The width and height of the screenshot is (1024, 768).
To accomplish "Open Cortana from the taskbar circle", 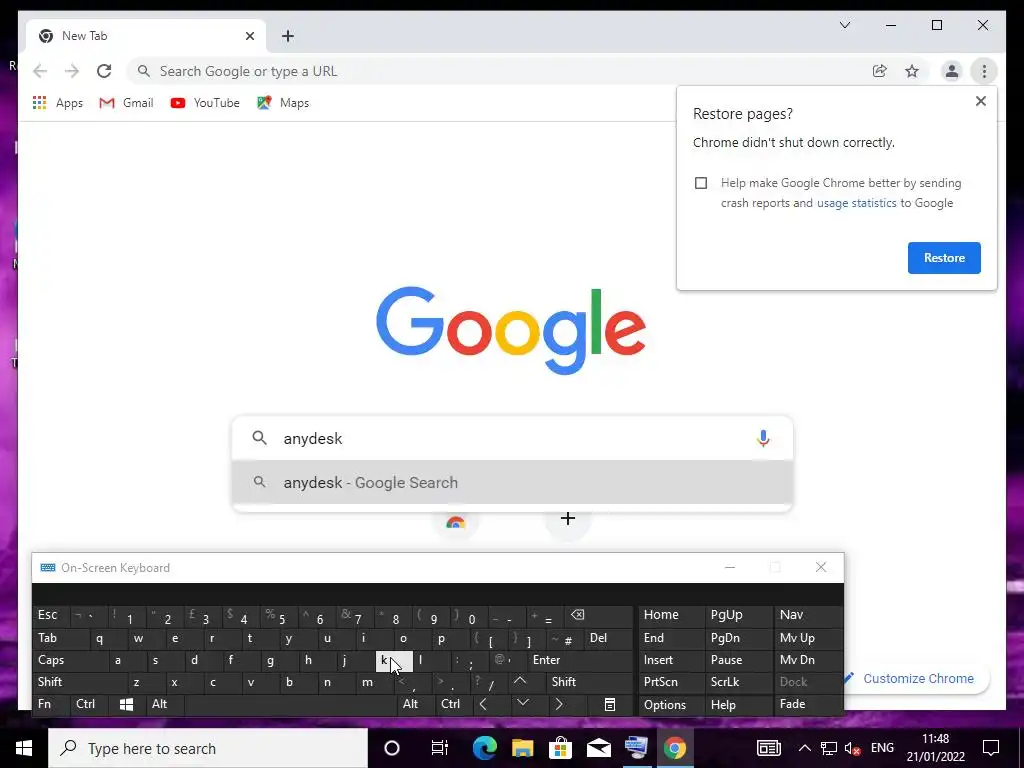I will click(392, 748).
